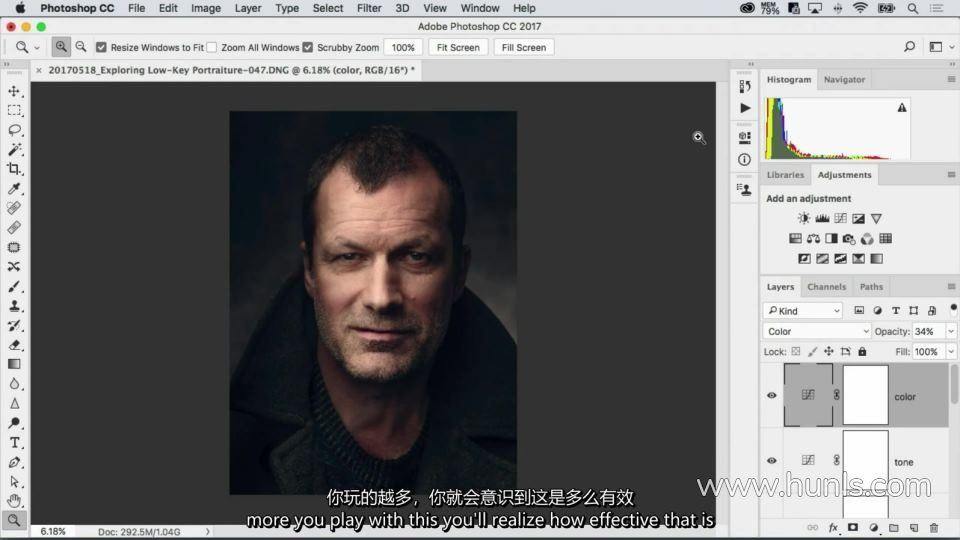Open the Image menu
Viewport: 960px width, 540px height.
[x=206, y=8]
